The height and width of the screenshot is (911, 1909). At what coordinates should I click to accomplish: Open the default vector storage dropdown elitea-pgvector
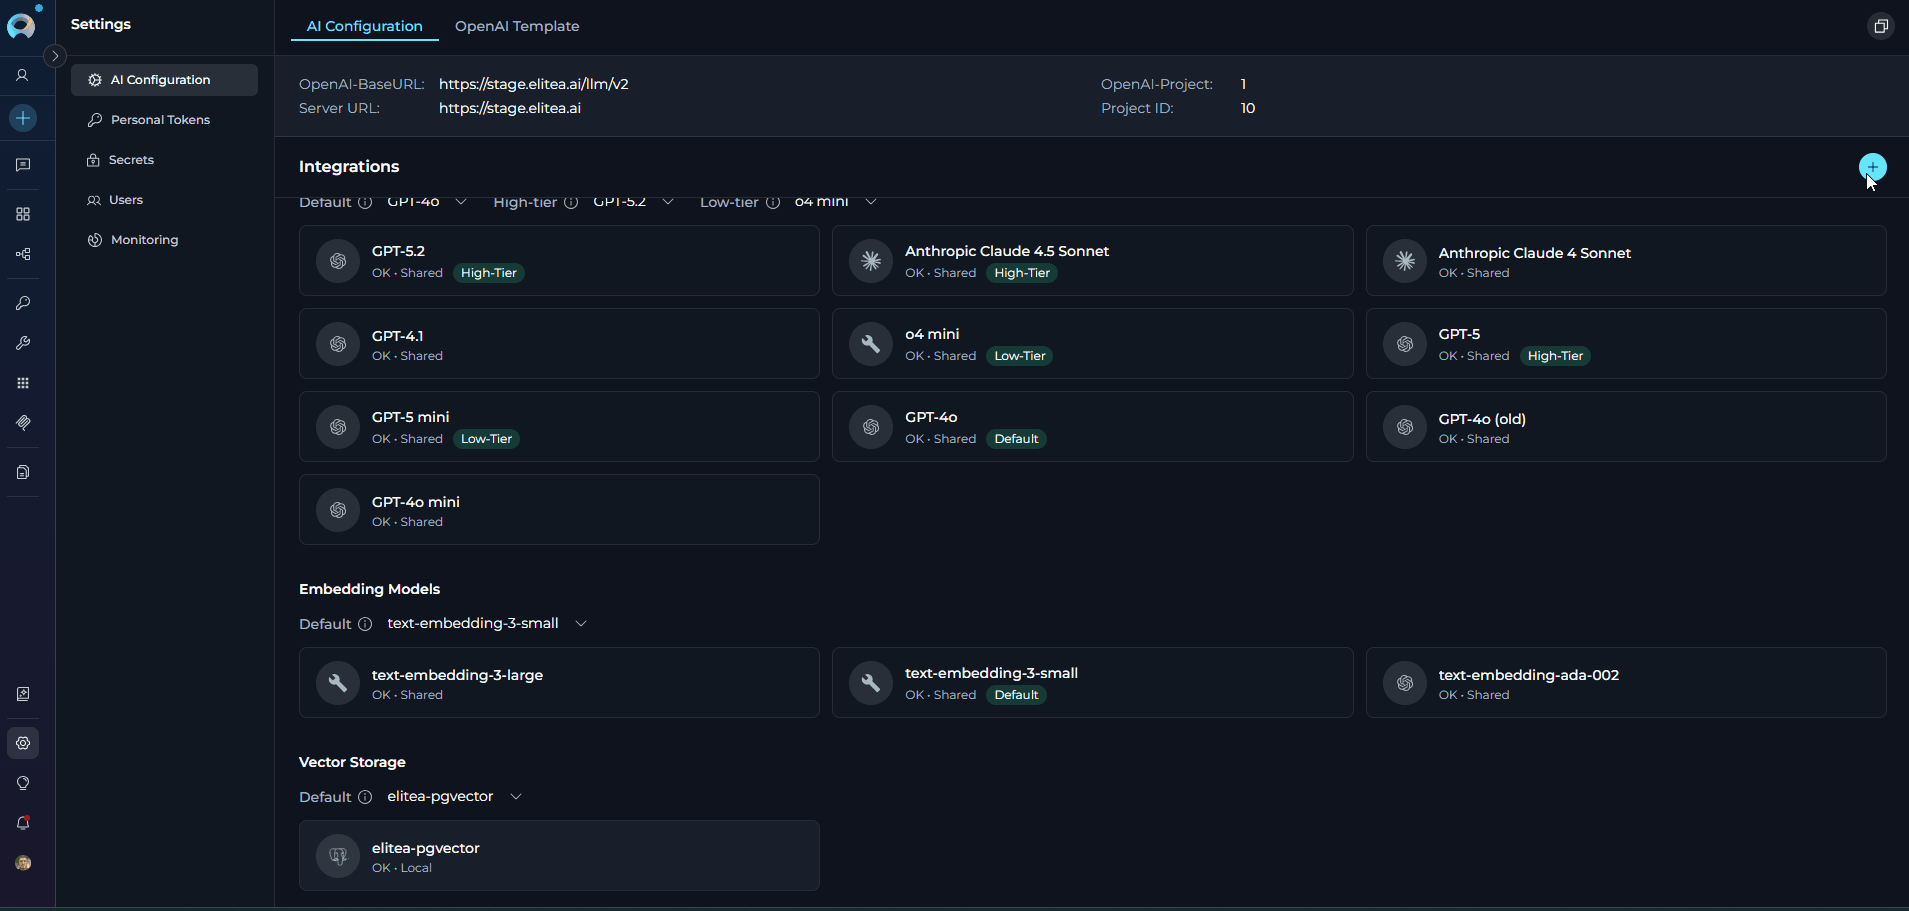click(x=455, y=796)
